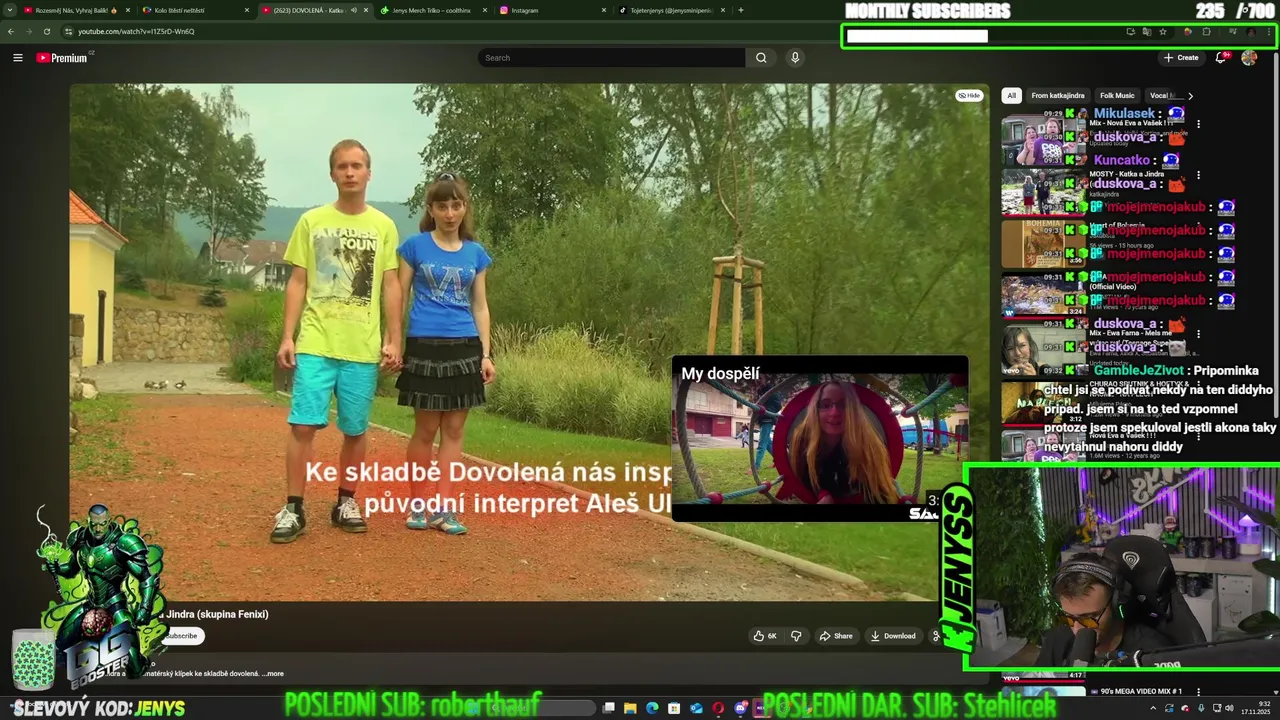Open YouTube notifications bell
The width and height of the screenshot is (1280, 720).
point(1220,58)
